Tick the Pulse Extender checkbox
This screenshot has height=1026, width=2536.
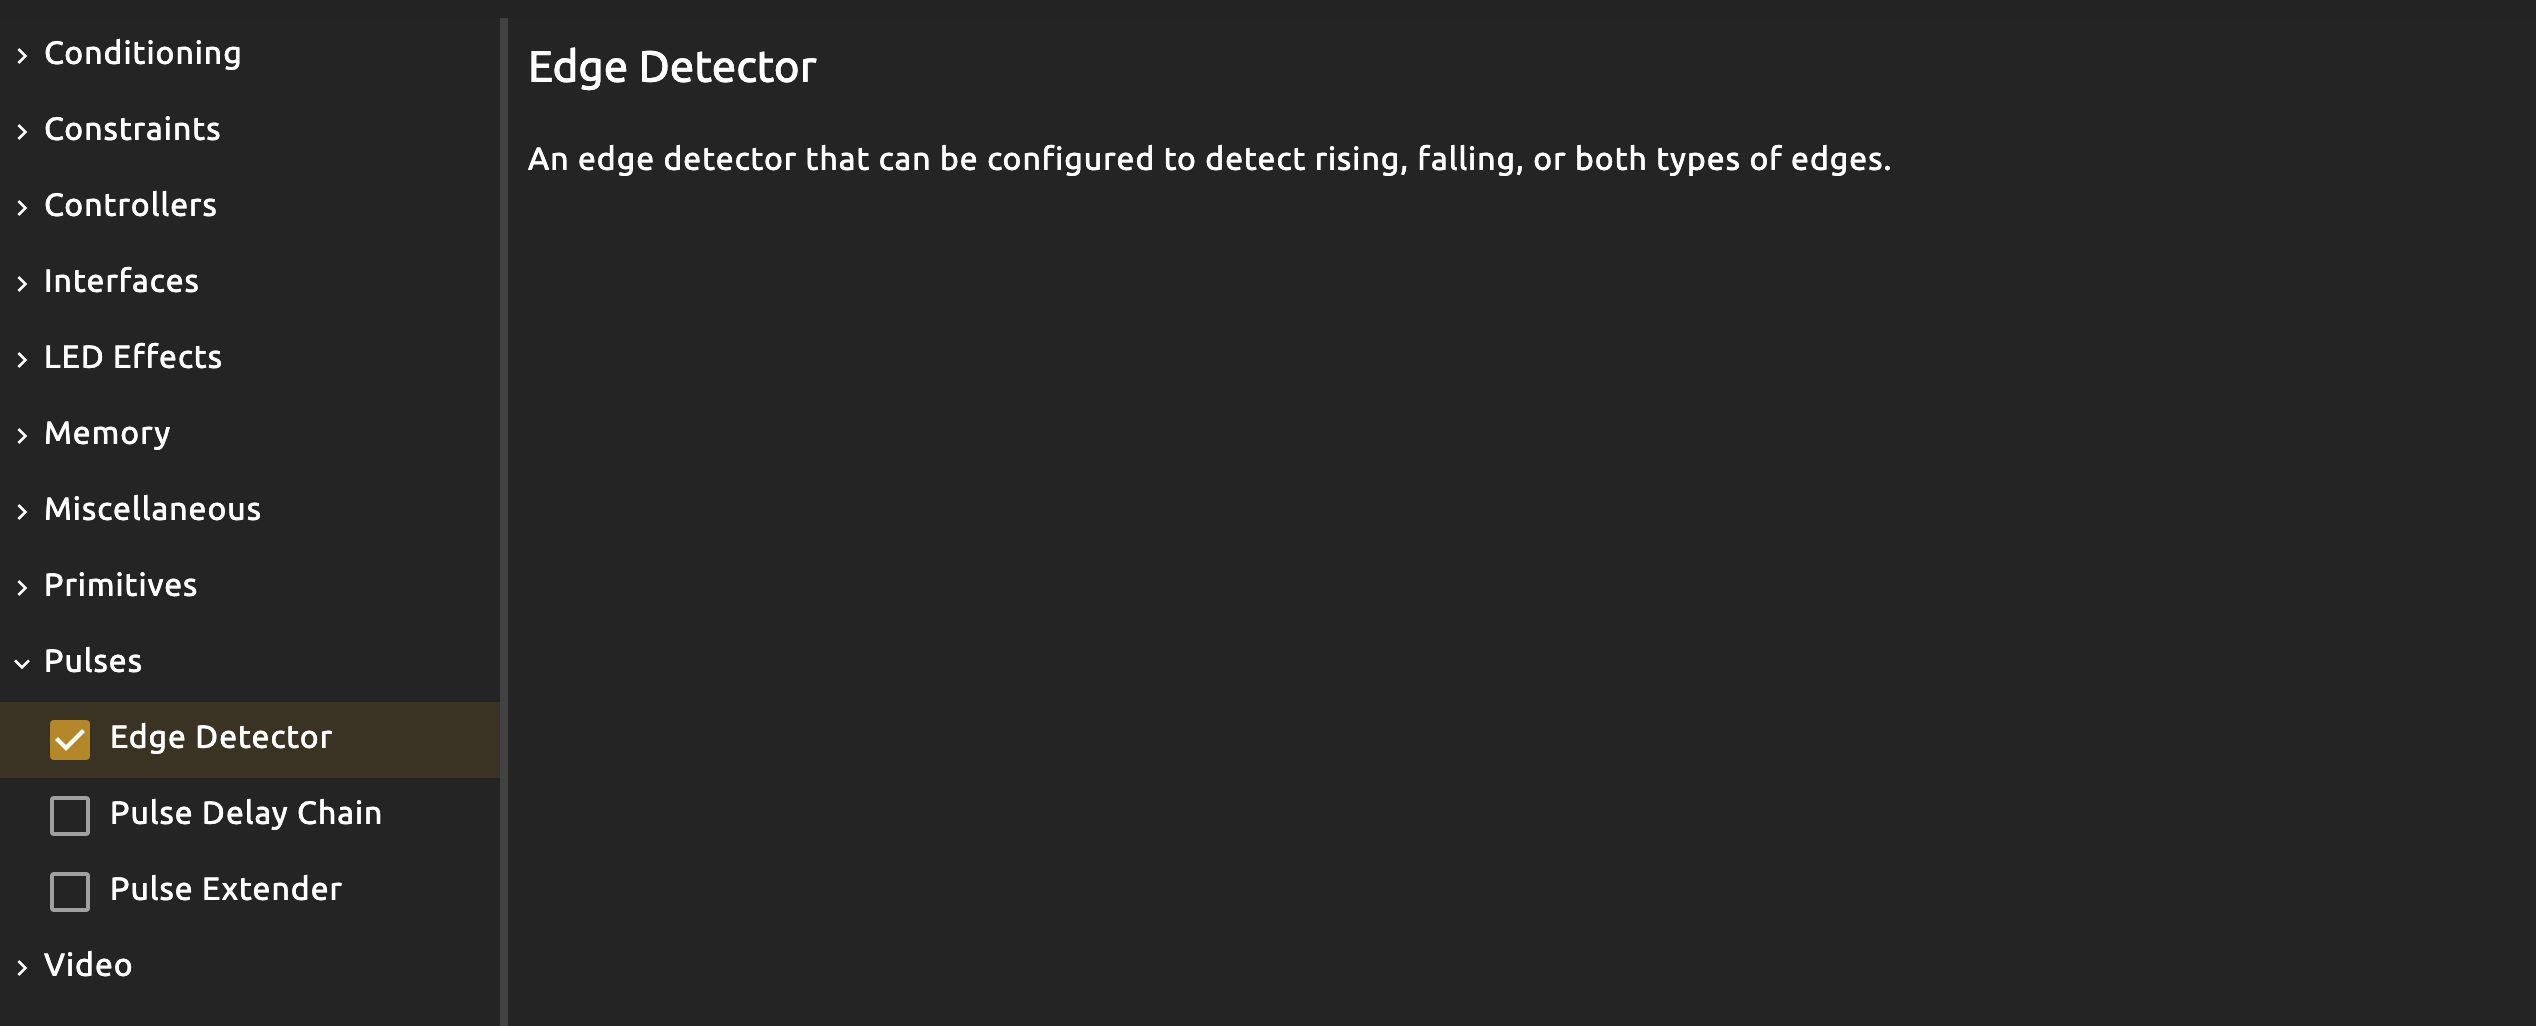pyautogui.click(x=70, y=892)
